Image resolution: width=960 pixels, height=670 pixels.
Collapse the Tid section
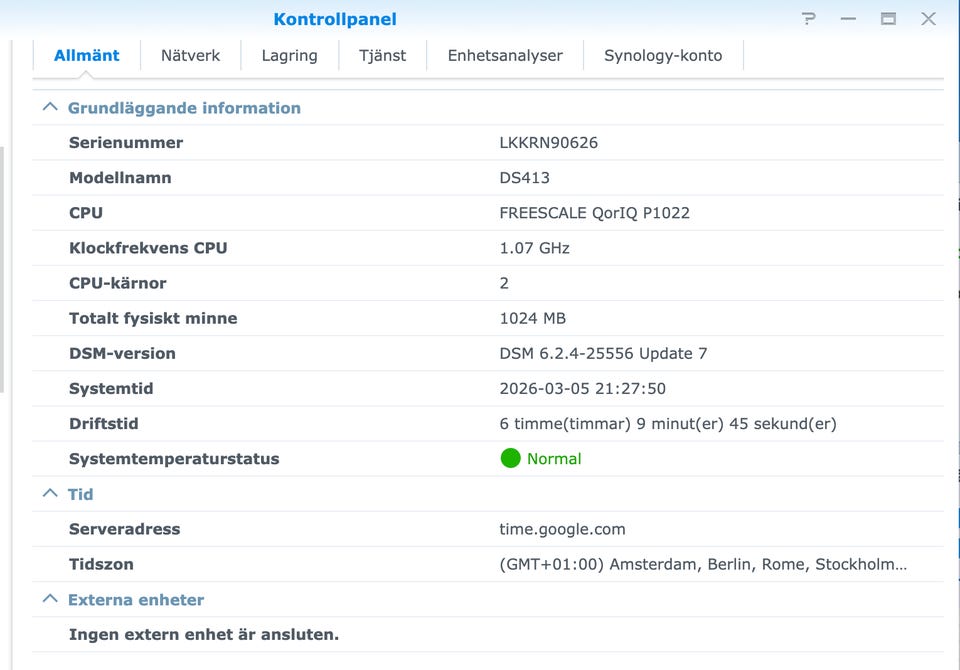coord(49,494)
